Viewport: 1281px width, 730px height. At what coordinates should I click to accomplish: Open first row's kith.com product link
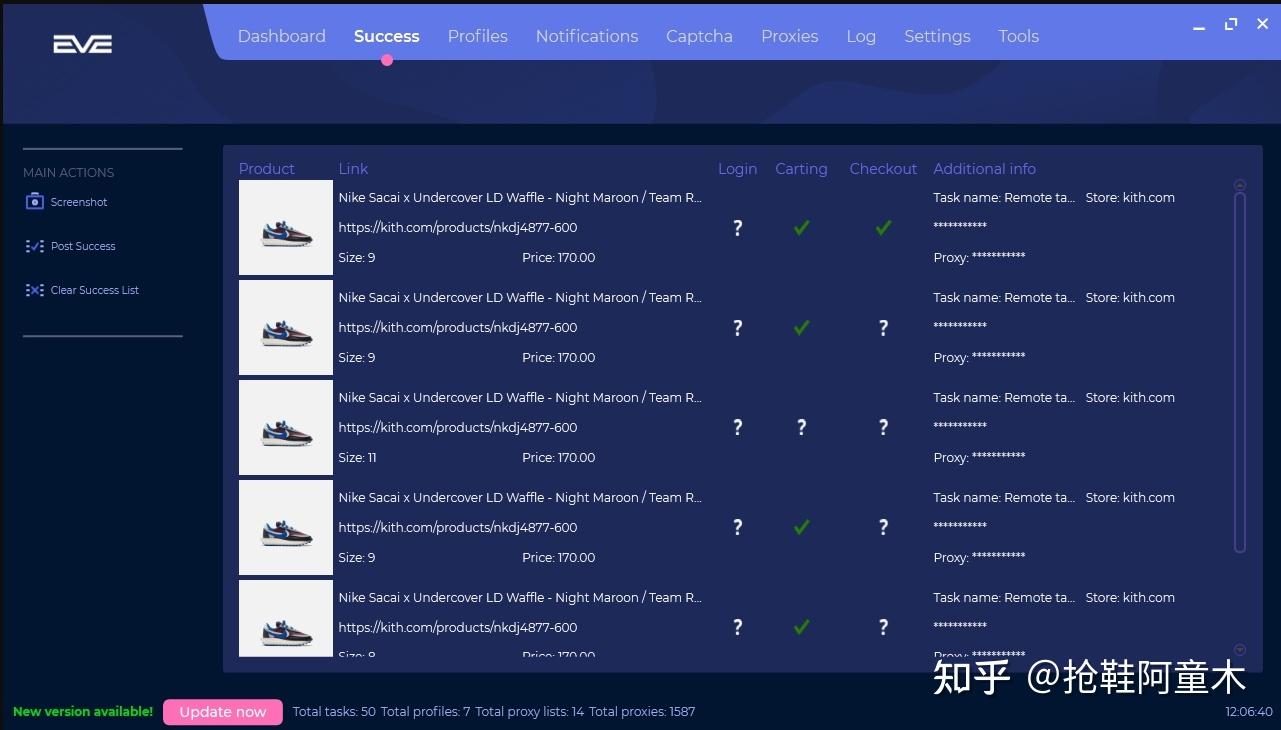coord(457,228)
